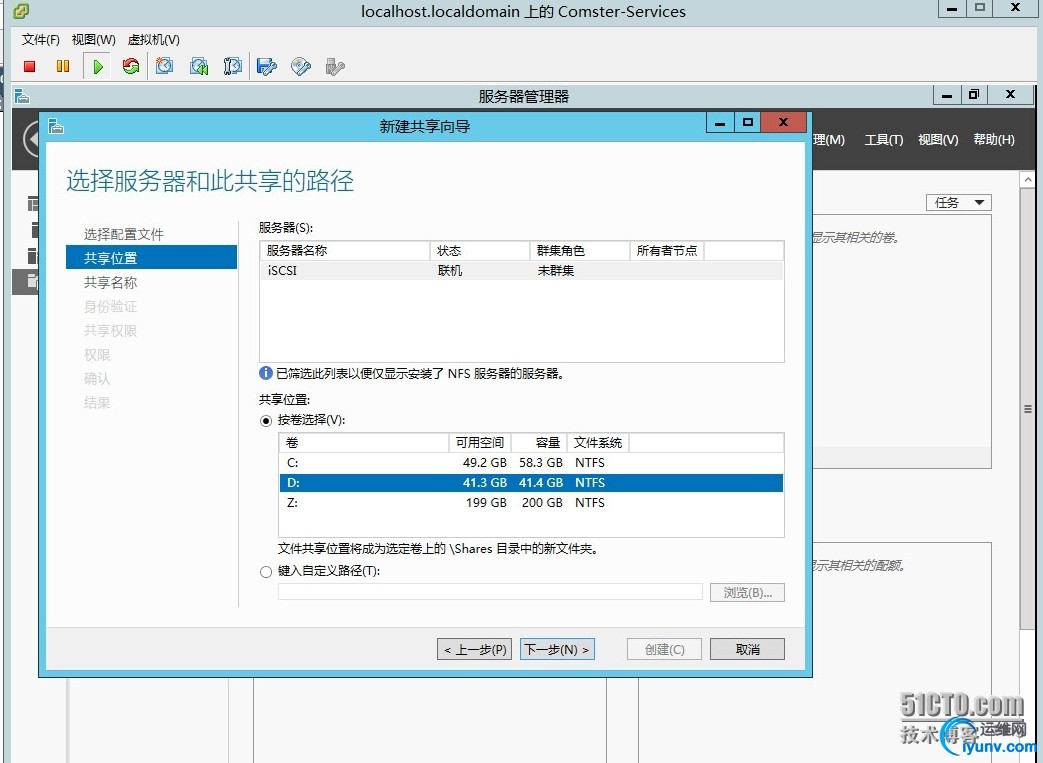
Task: Click the 58.3 GB capacity cell
Action: coord(541,463)
